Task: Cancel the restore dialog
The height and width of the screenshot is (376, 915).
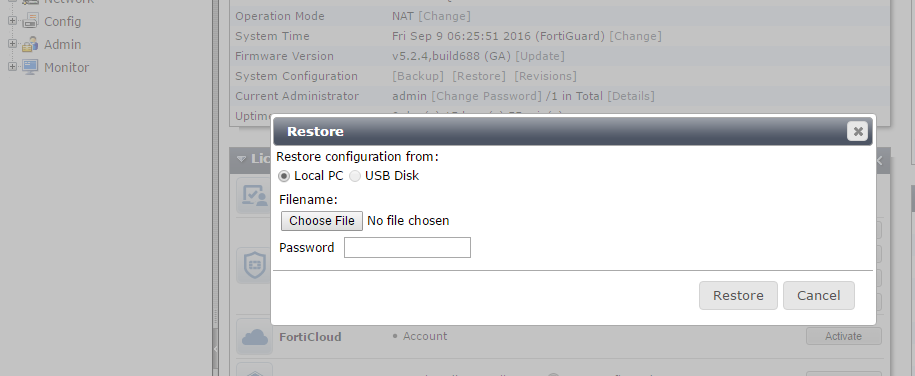Action: click(819, 295)
